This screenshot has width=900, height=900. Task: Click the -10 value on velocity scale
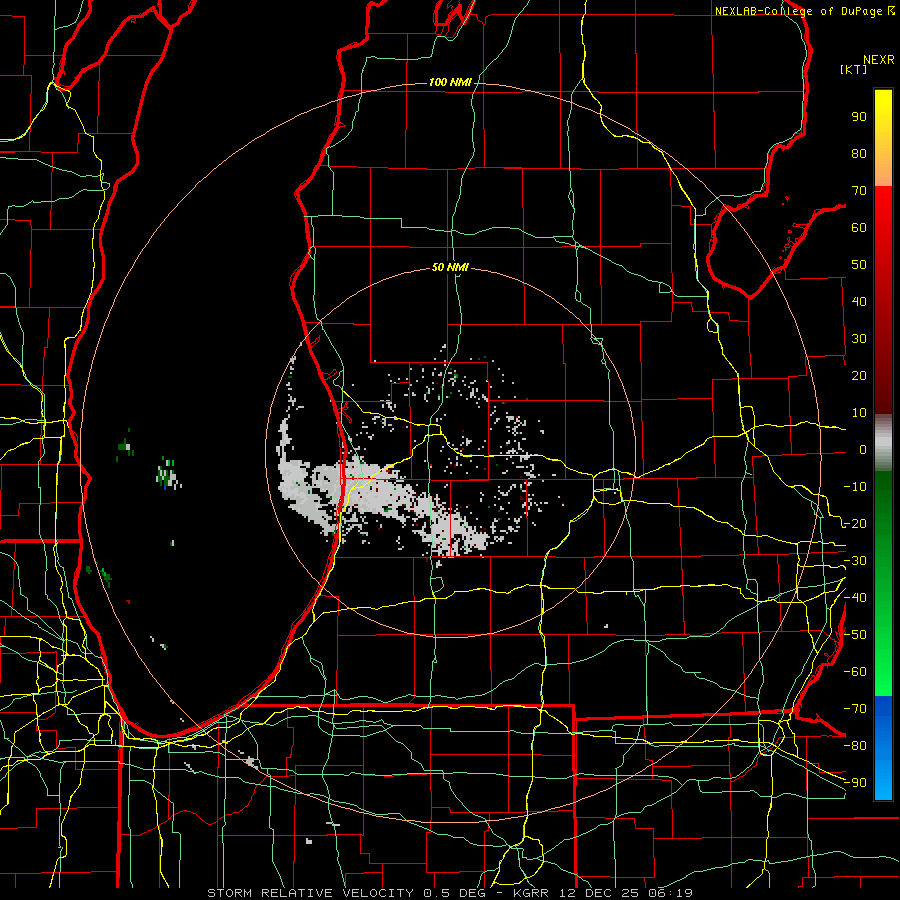[x=855, y=487]
